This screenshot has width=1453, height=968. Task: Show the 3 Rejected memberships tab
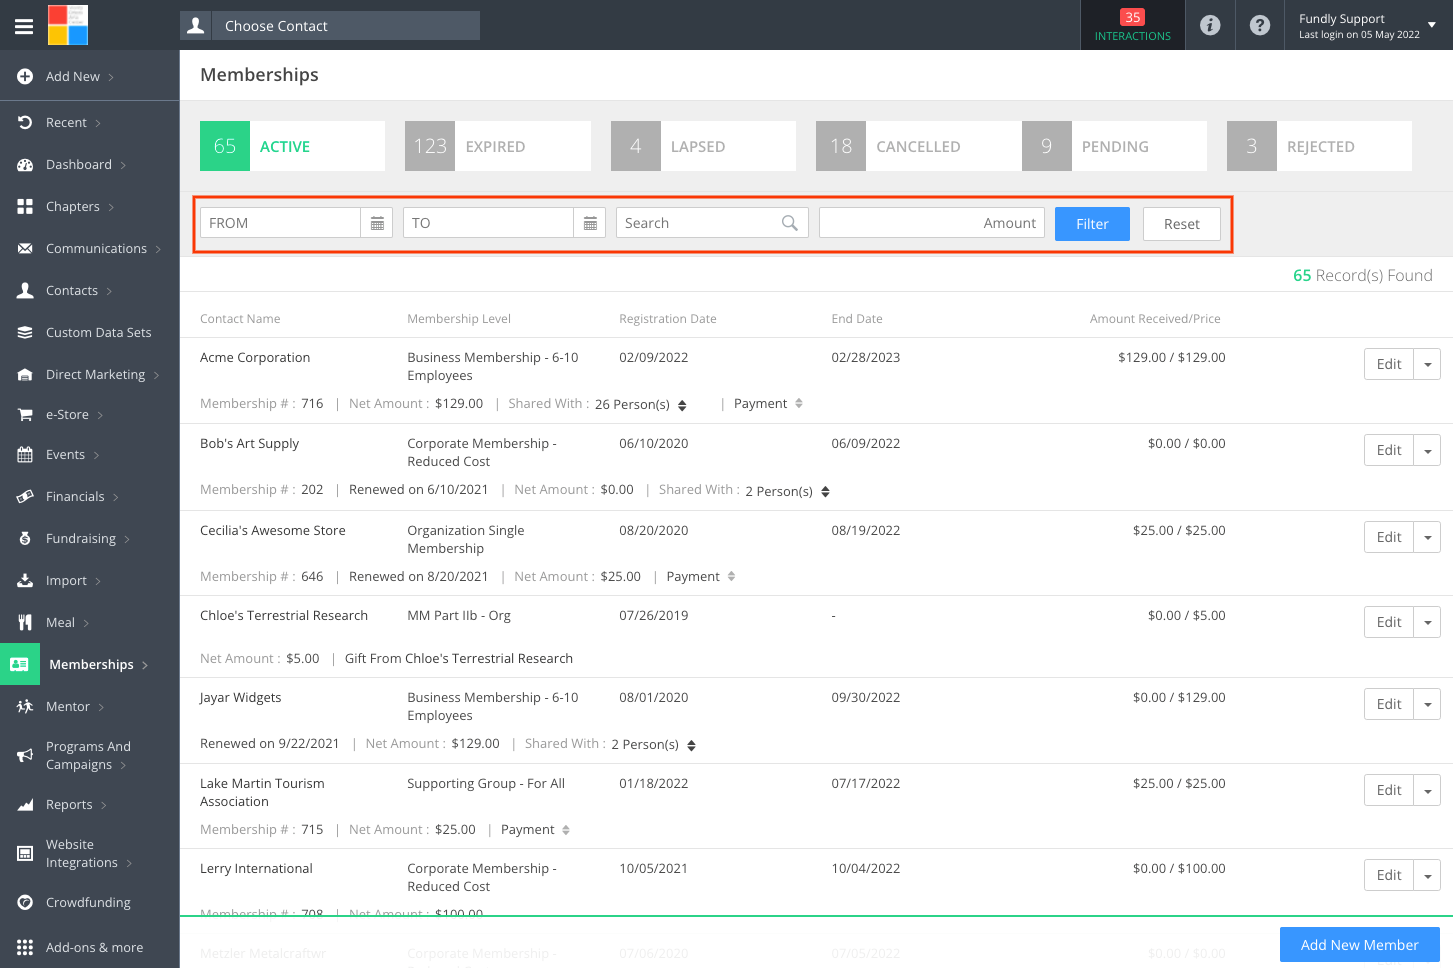click(x=1319, y=146)
